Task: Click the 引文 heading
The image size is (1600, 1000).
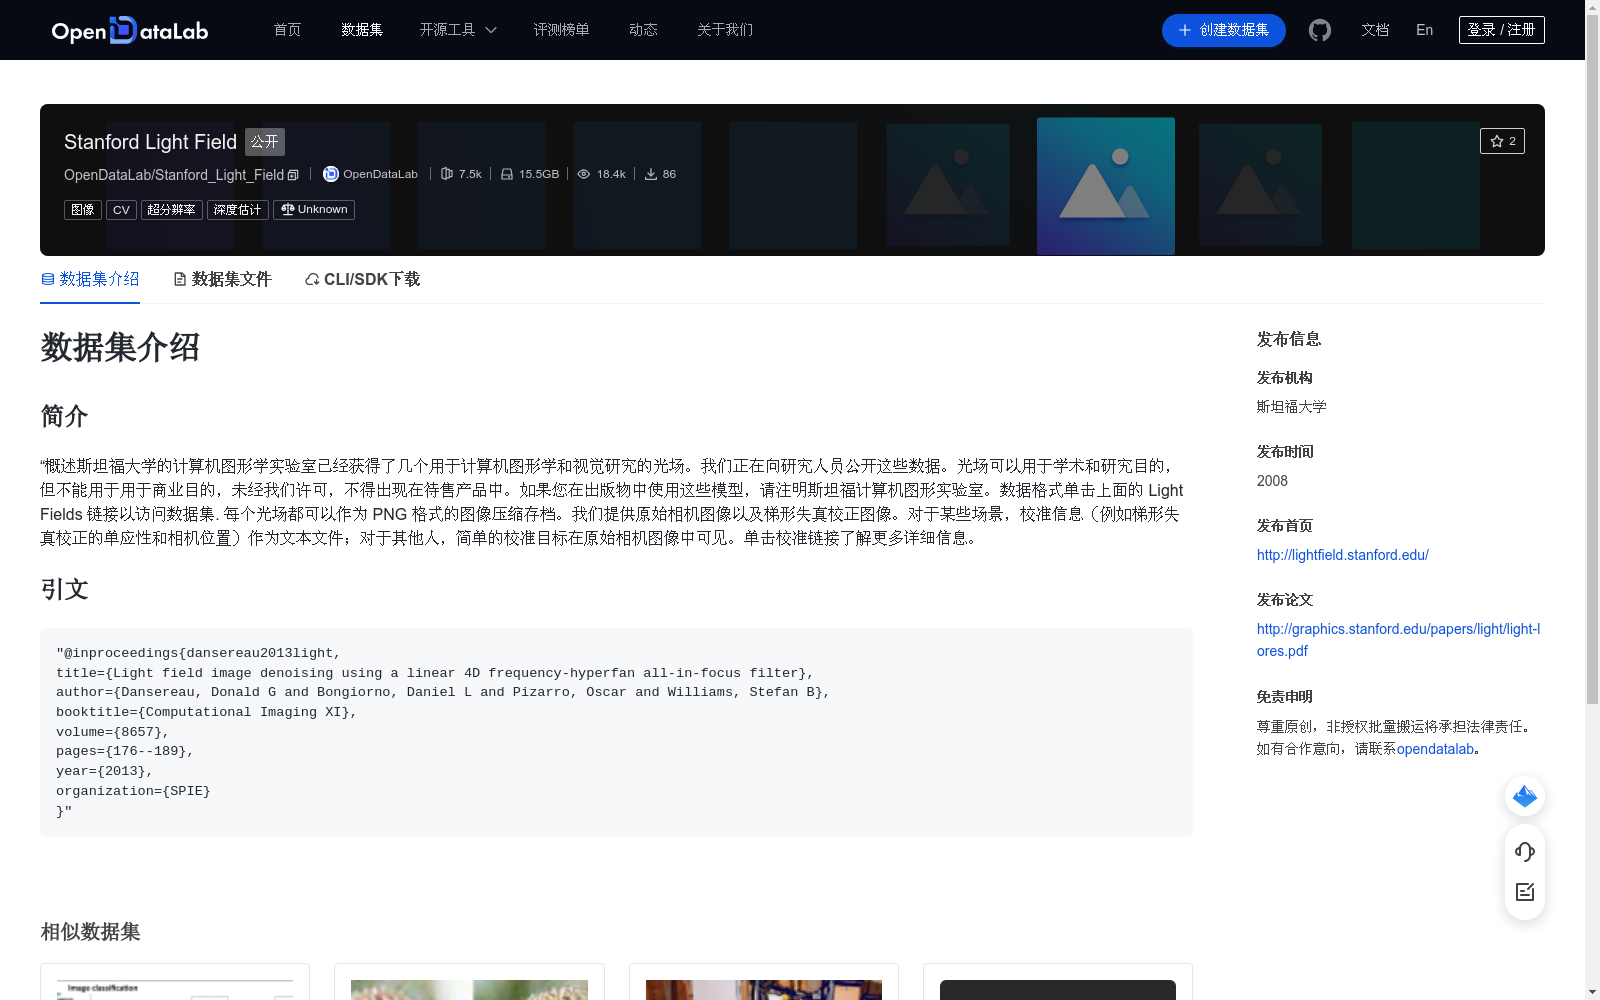Action: (x=64, y=589)
